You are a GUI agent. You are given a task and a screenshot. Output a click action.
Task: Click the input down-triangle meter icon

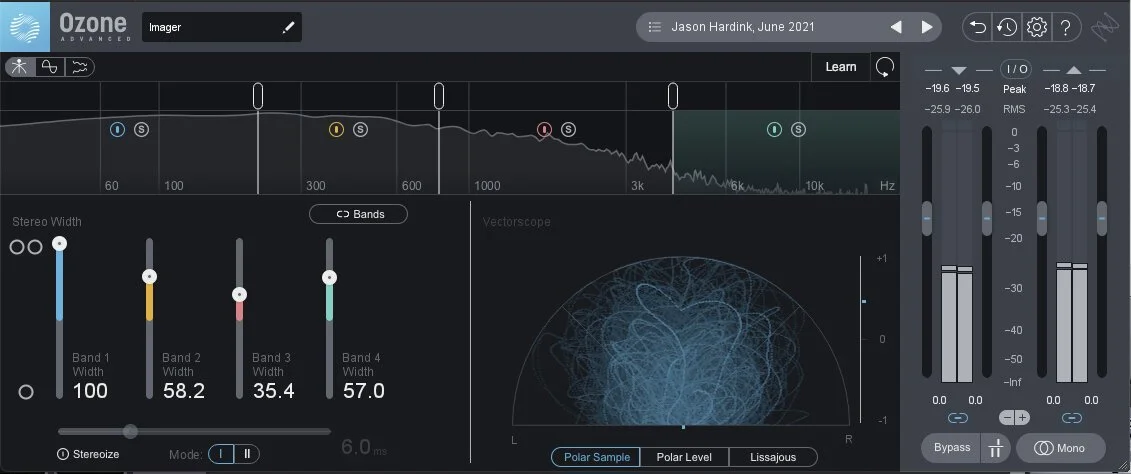(x=959, y=70)
